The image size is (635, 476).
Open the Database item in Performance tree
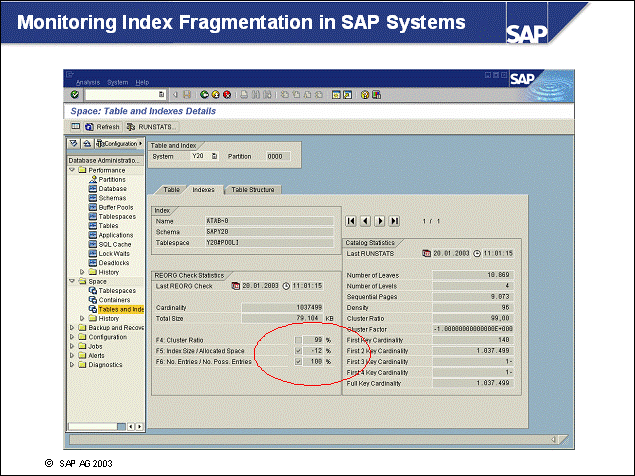click(112, 188)
